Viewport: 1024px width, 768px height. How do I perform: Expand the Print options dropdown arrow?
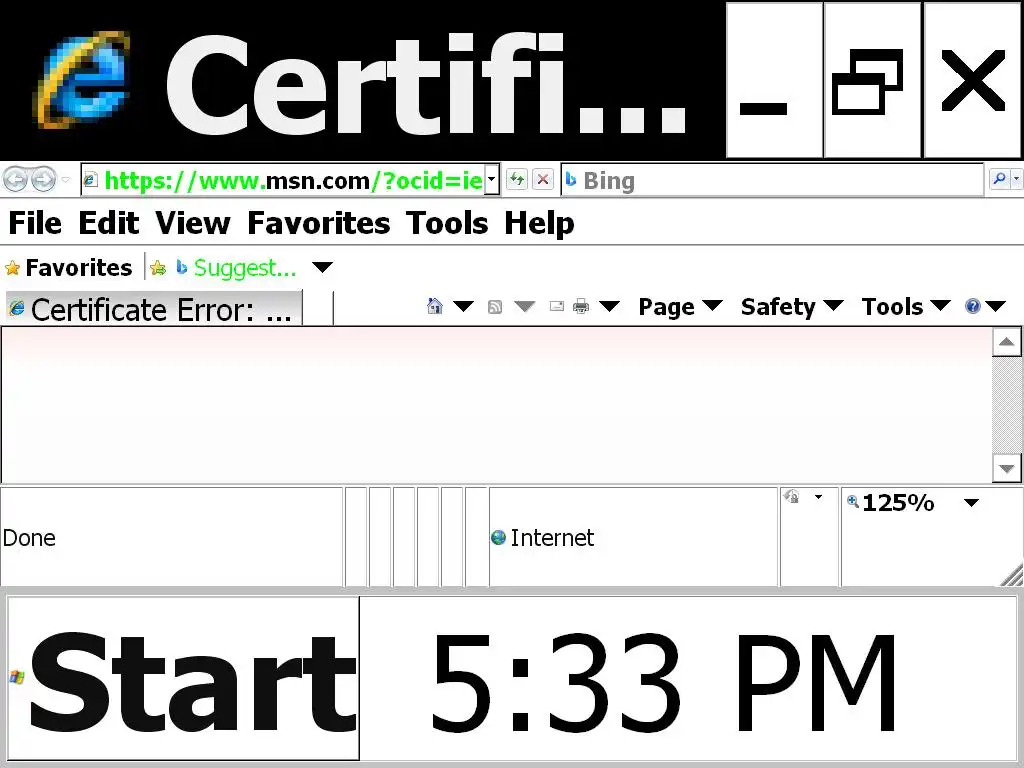point(609,306)
